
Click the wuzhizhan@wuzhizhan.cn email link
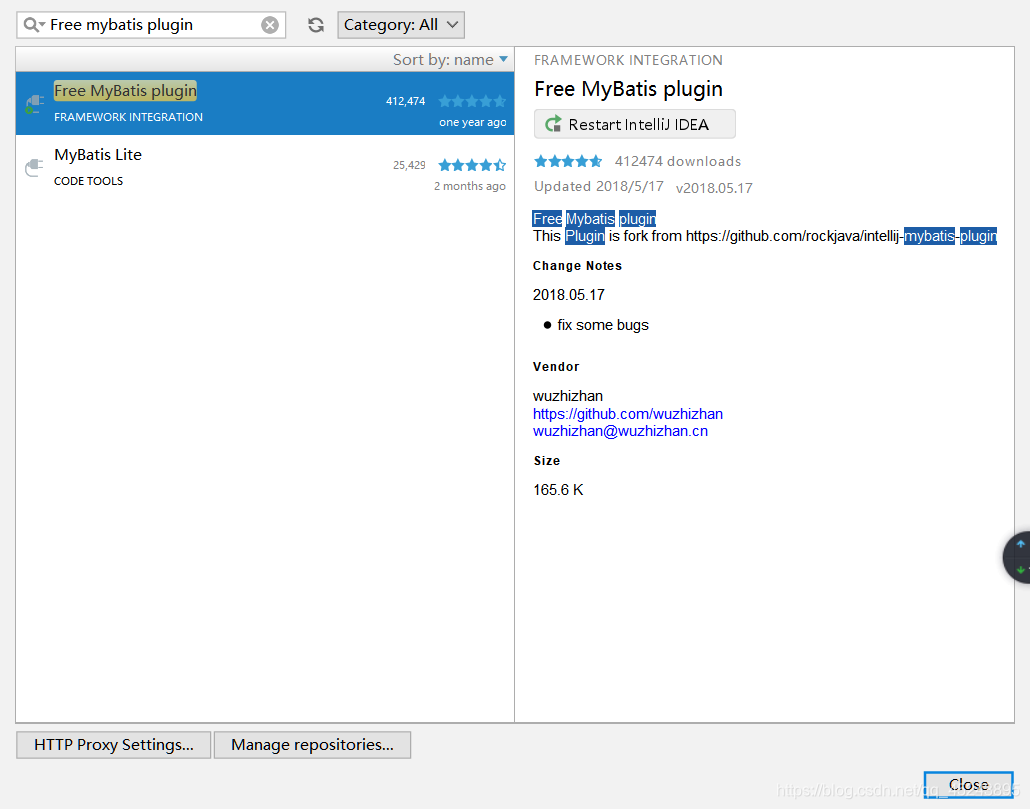pyautogui.click(x=620, y=431)
